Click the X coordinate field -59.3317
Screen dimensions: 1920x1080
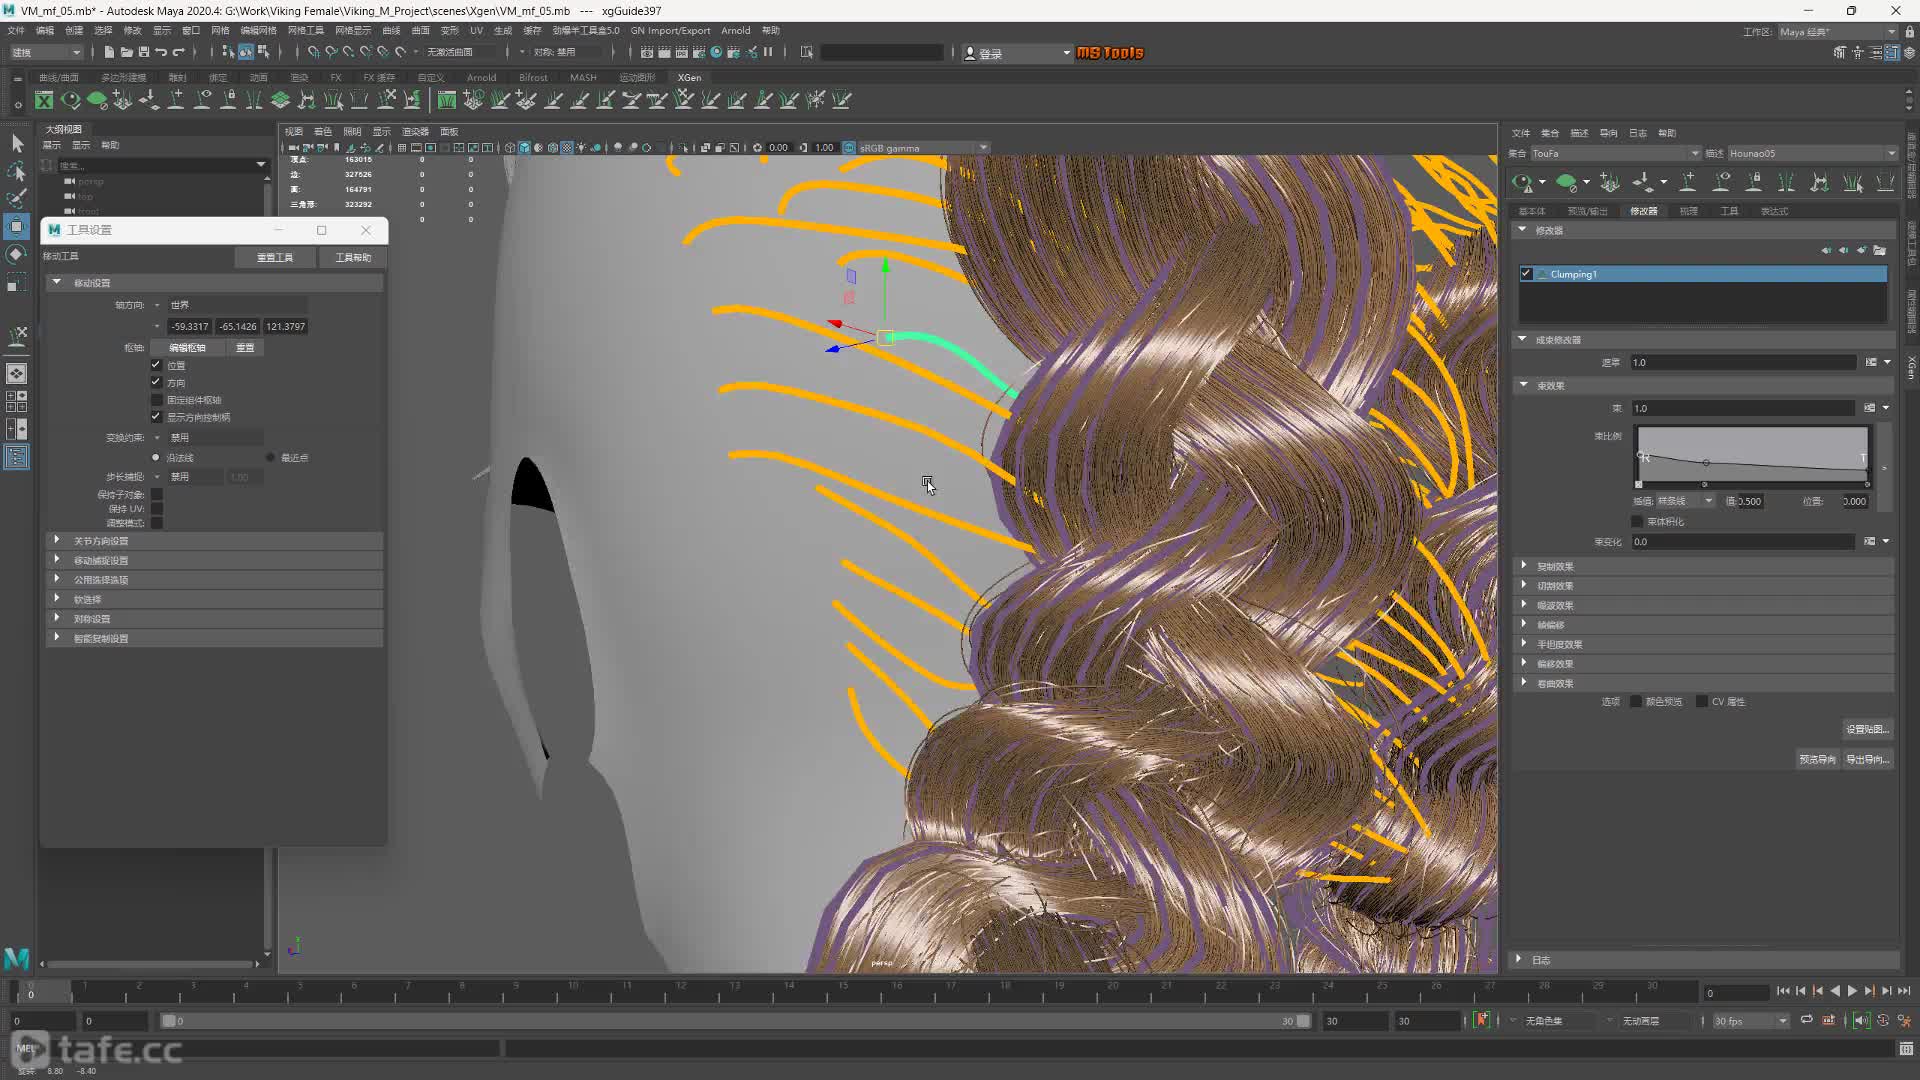[x=189, y=326]
